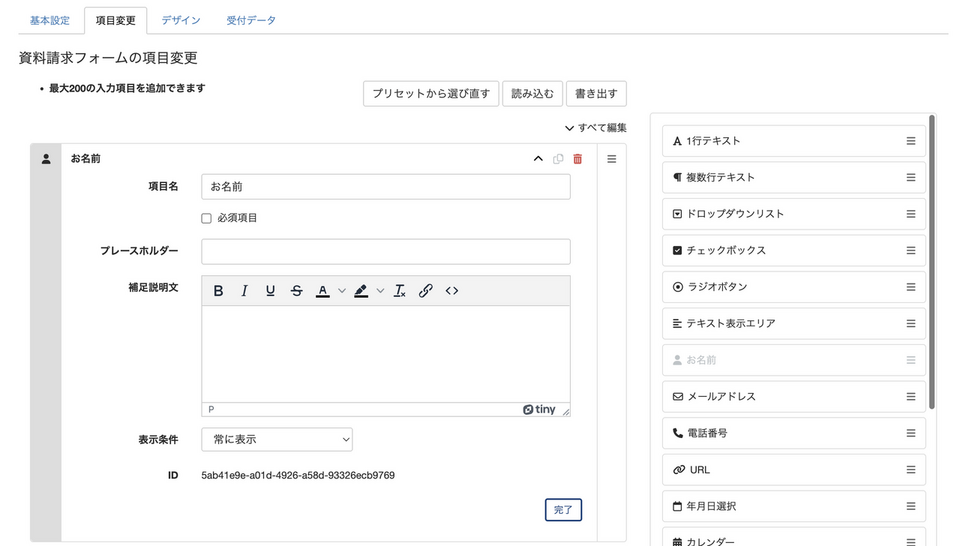Enable the 必須項目 checkbox
Screen dimensions: 960x546
point(206,218)
